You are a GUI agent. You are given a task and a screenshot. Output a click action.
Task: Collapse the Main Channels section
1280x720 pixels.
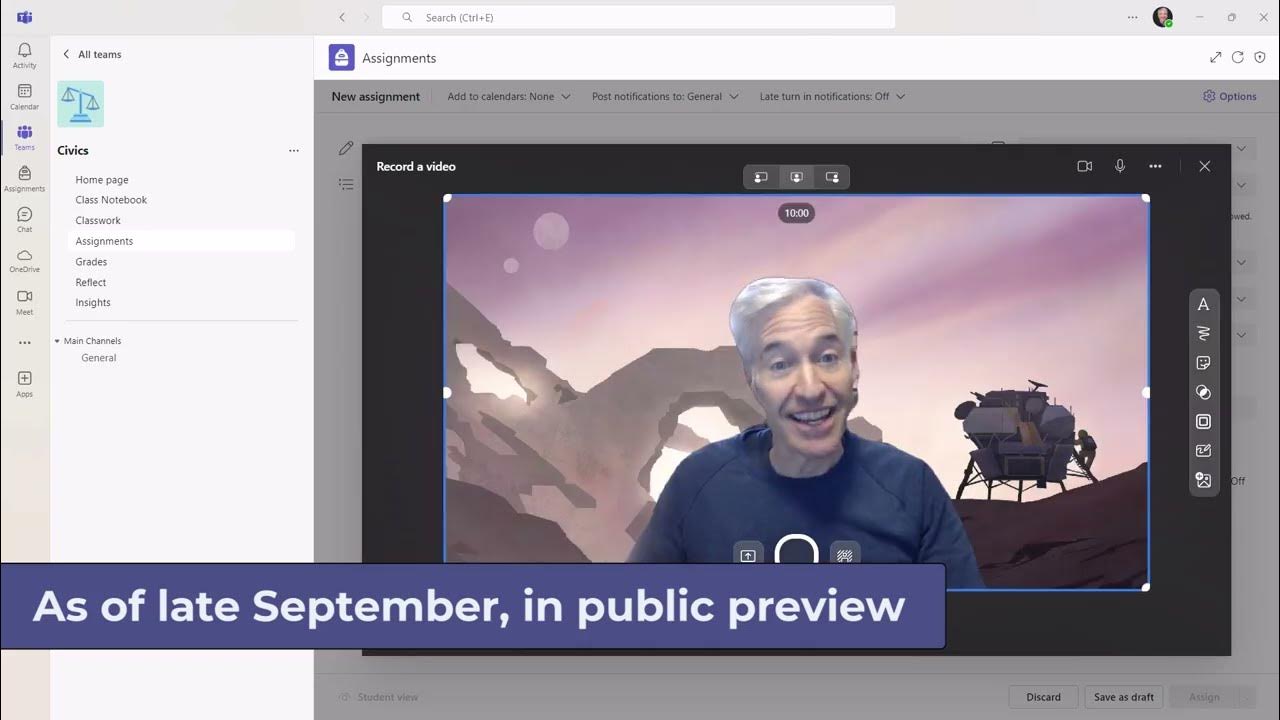[57, 341]
